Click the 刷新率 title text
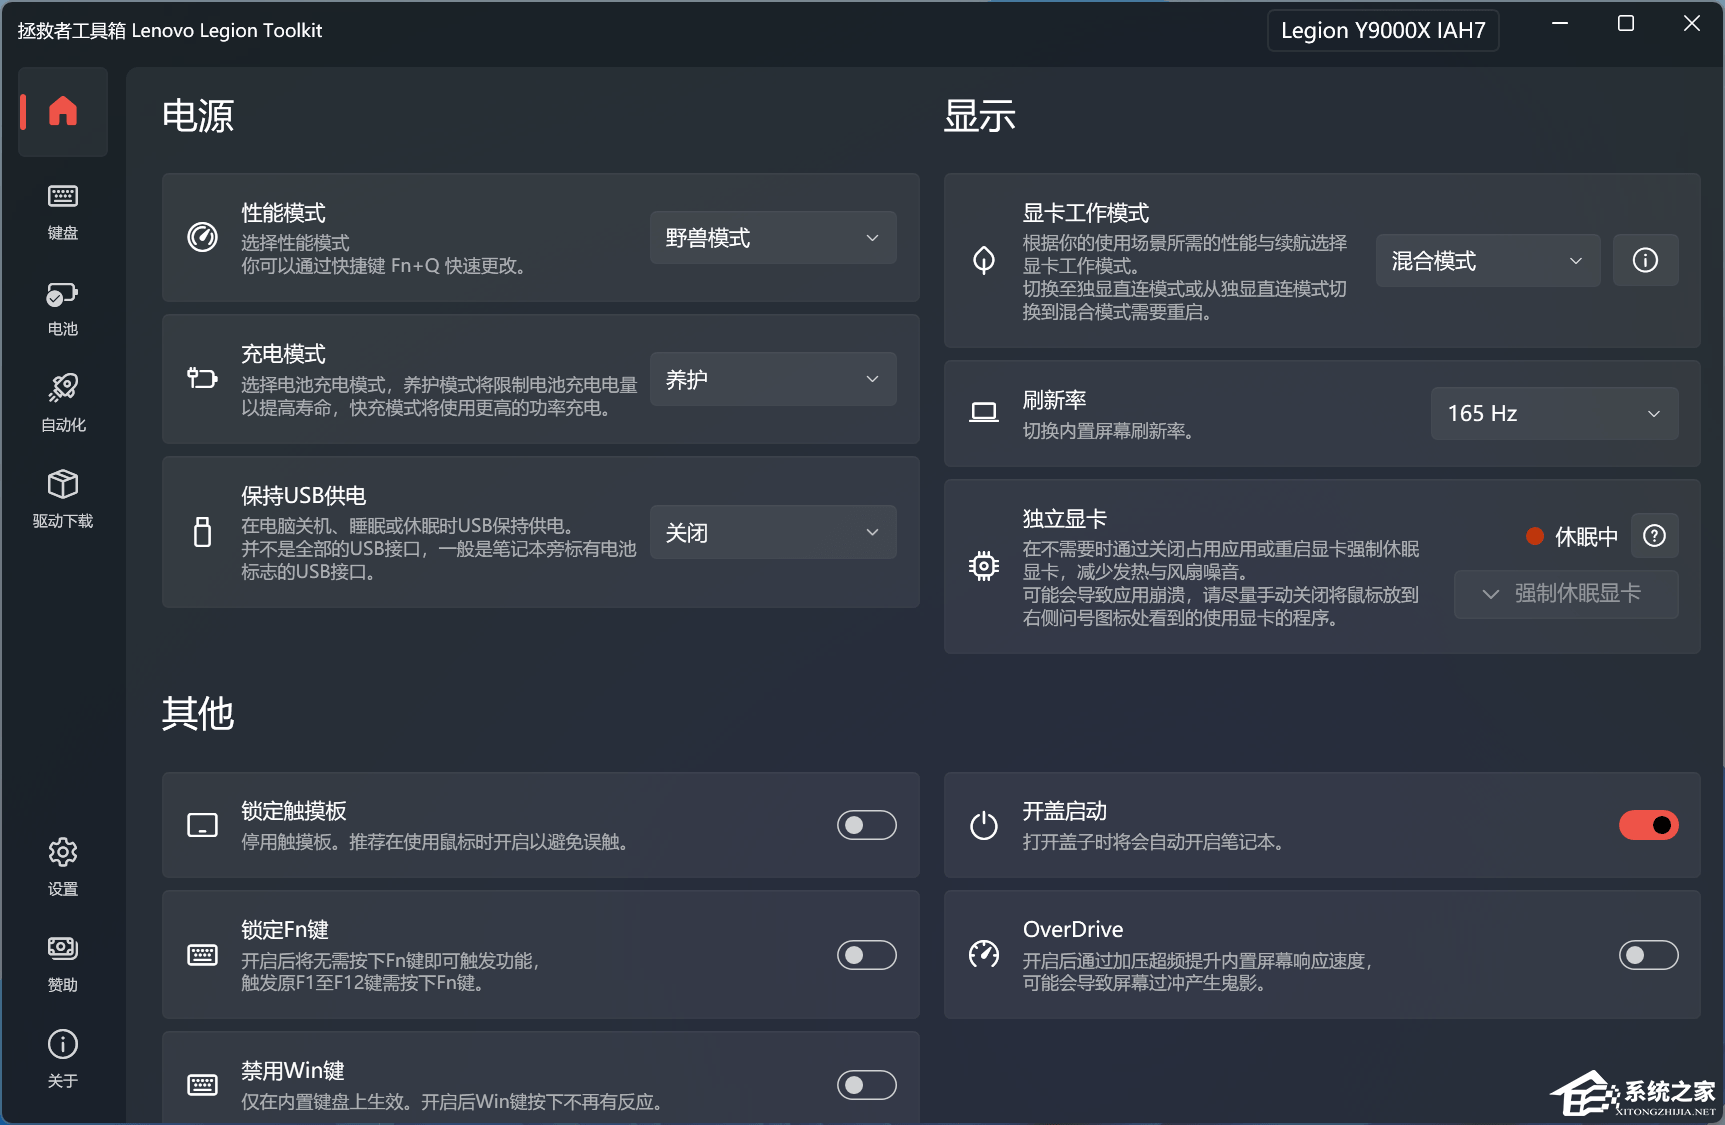1725x1125 pixels. [1054, 400]
